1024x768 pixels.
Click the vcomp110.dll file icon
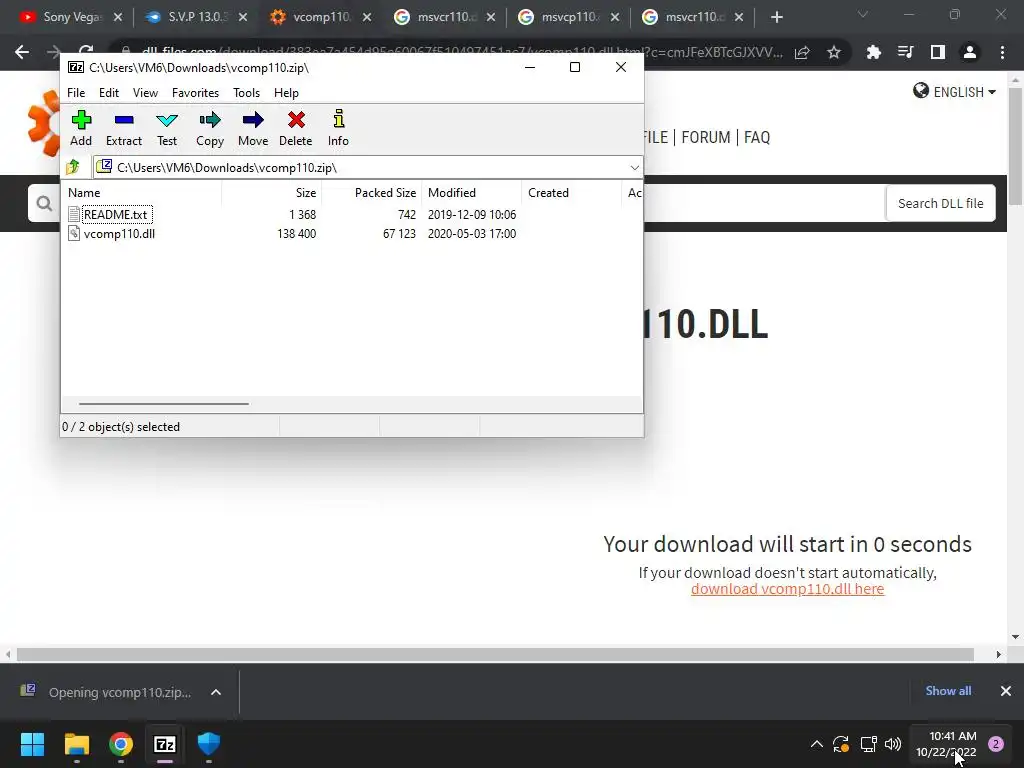coord(74,233)
